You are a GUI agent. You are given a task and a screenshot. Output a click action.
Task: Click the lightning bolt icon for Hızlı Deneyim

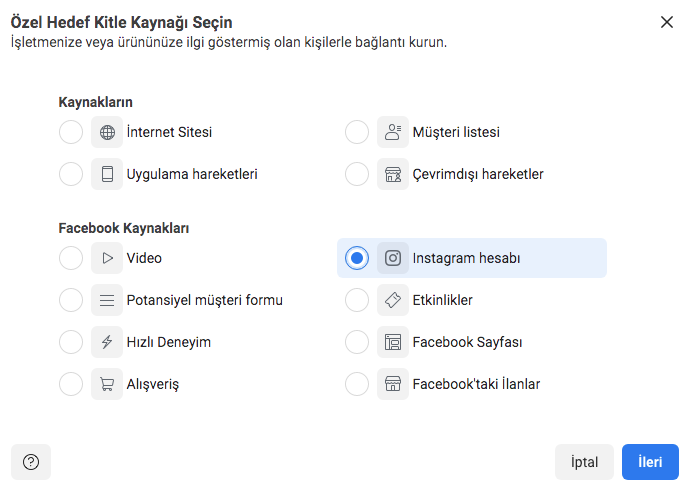click(x=107, y=342)
